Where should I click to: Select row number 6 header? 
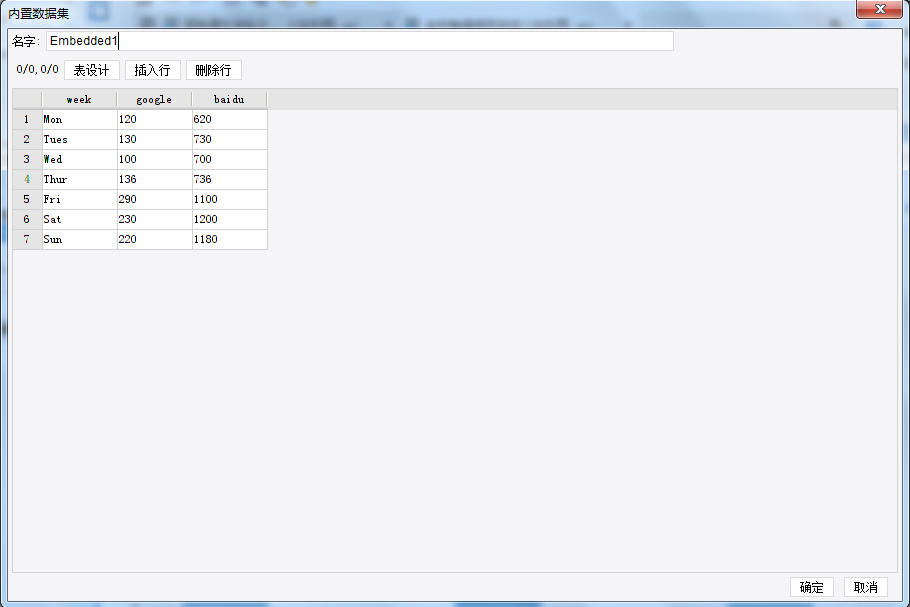[x=27, y=219]
